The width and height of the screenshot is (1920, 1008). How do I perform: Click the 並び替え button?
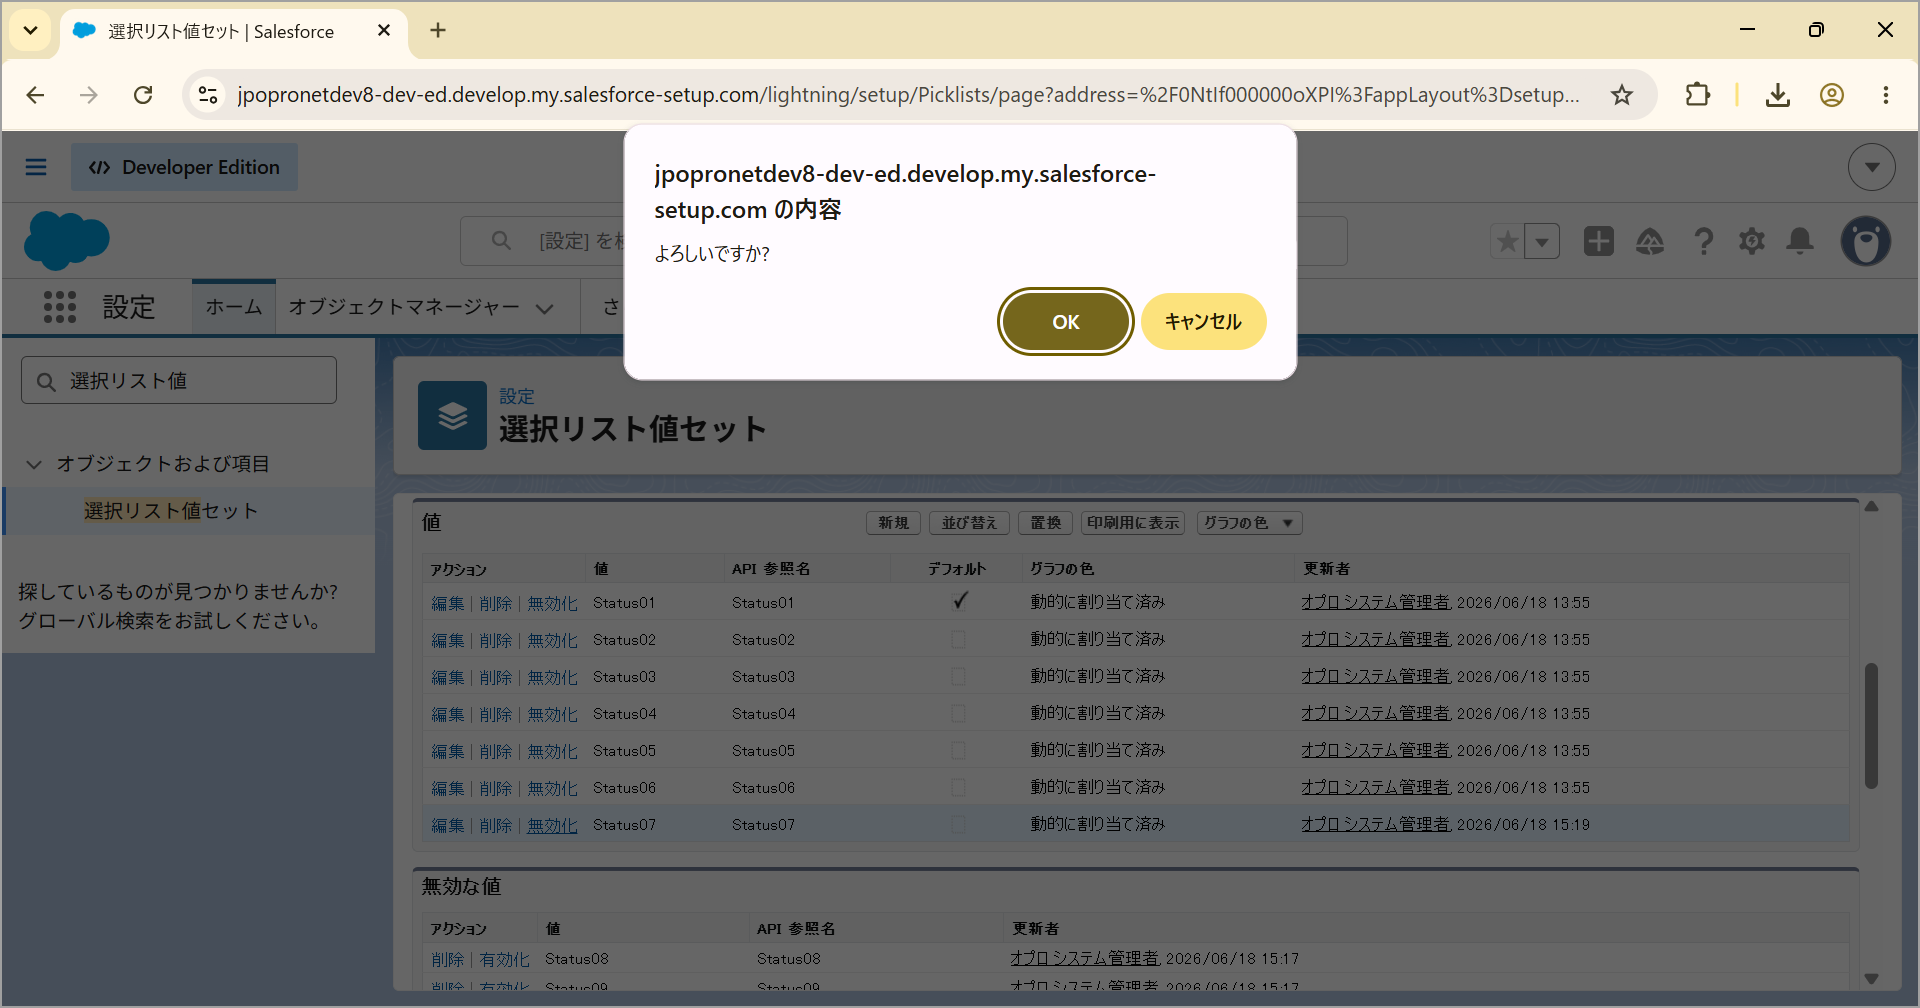pos(970,523)
